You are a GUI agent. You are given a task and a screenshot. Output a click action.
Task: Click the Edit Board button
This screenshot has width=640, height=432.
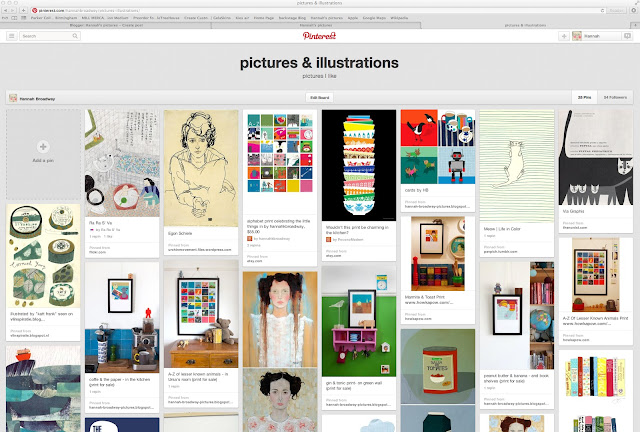[x=320, y=98]
